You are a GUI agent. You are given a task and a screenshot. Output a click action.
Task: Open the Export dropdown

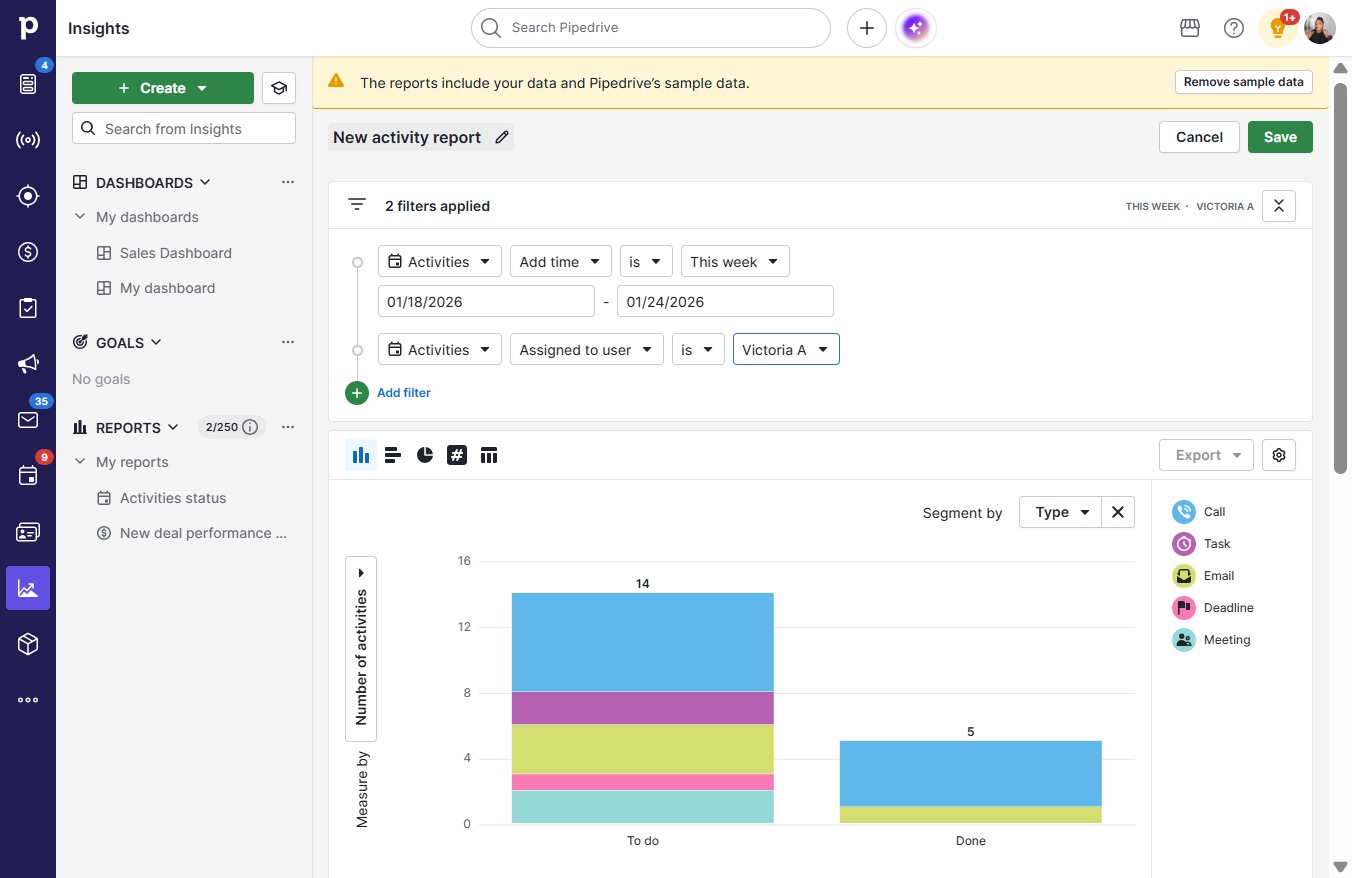[x=1207, y=455]
